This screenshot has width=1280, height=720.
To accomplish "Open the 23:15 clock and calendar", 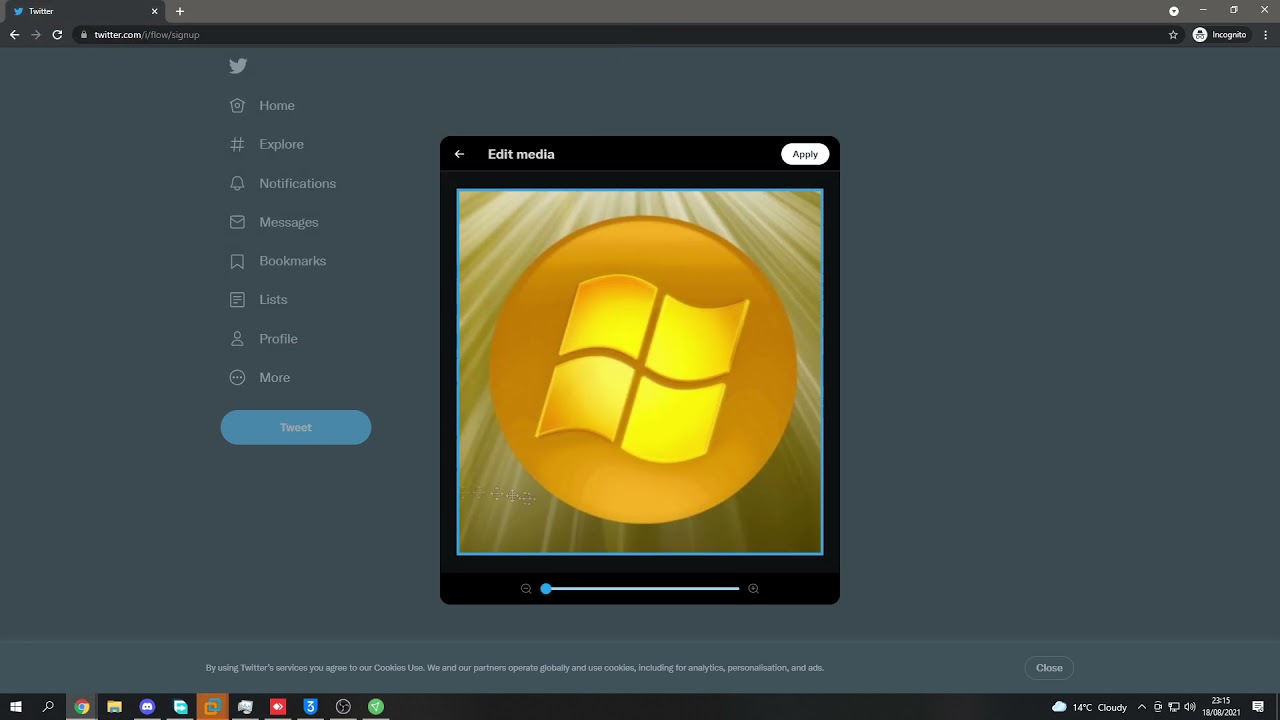I will tap(1221, 707).
